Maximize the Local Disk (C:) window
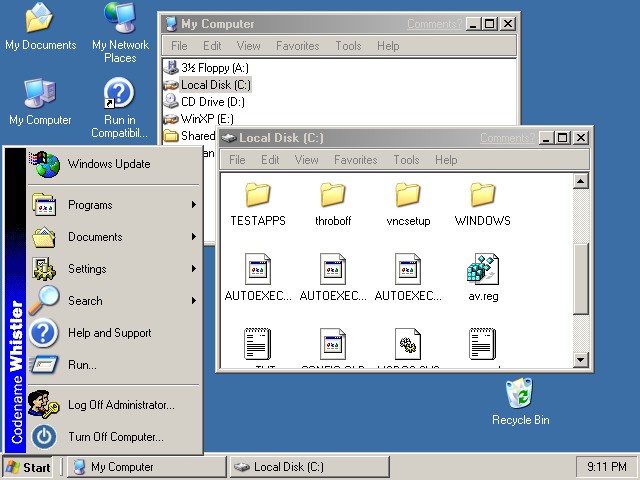The width and height of the screenshot is (640, 480). pyautogui.click(x=563, y=138)
